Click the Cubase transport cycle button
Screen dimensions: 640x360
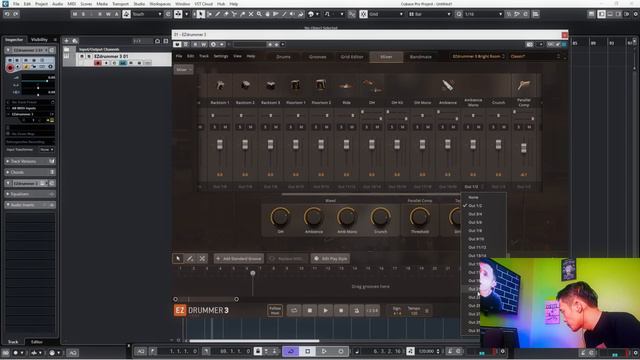[x=291, y=351]
